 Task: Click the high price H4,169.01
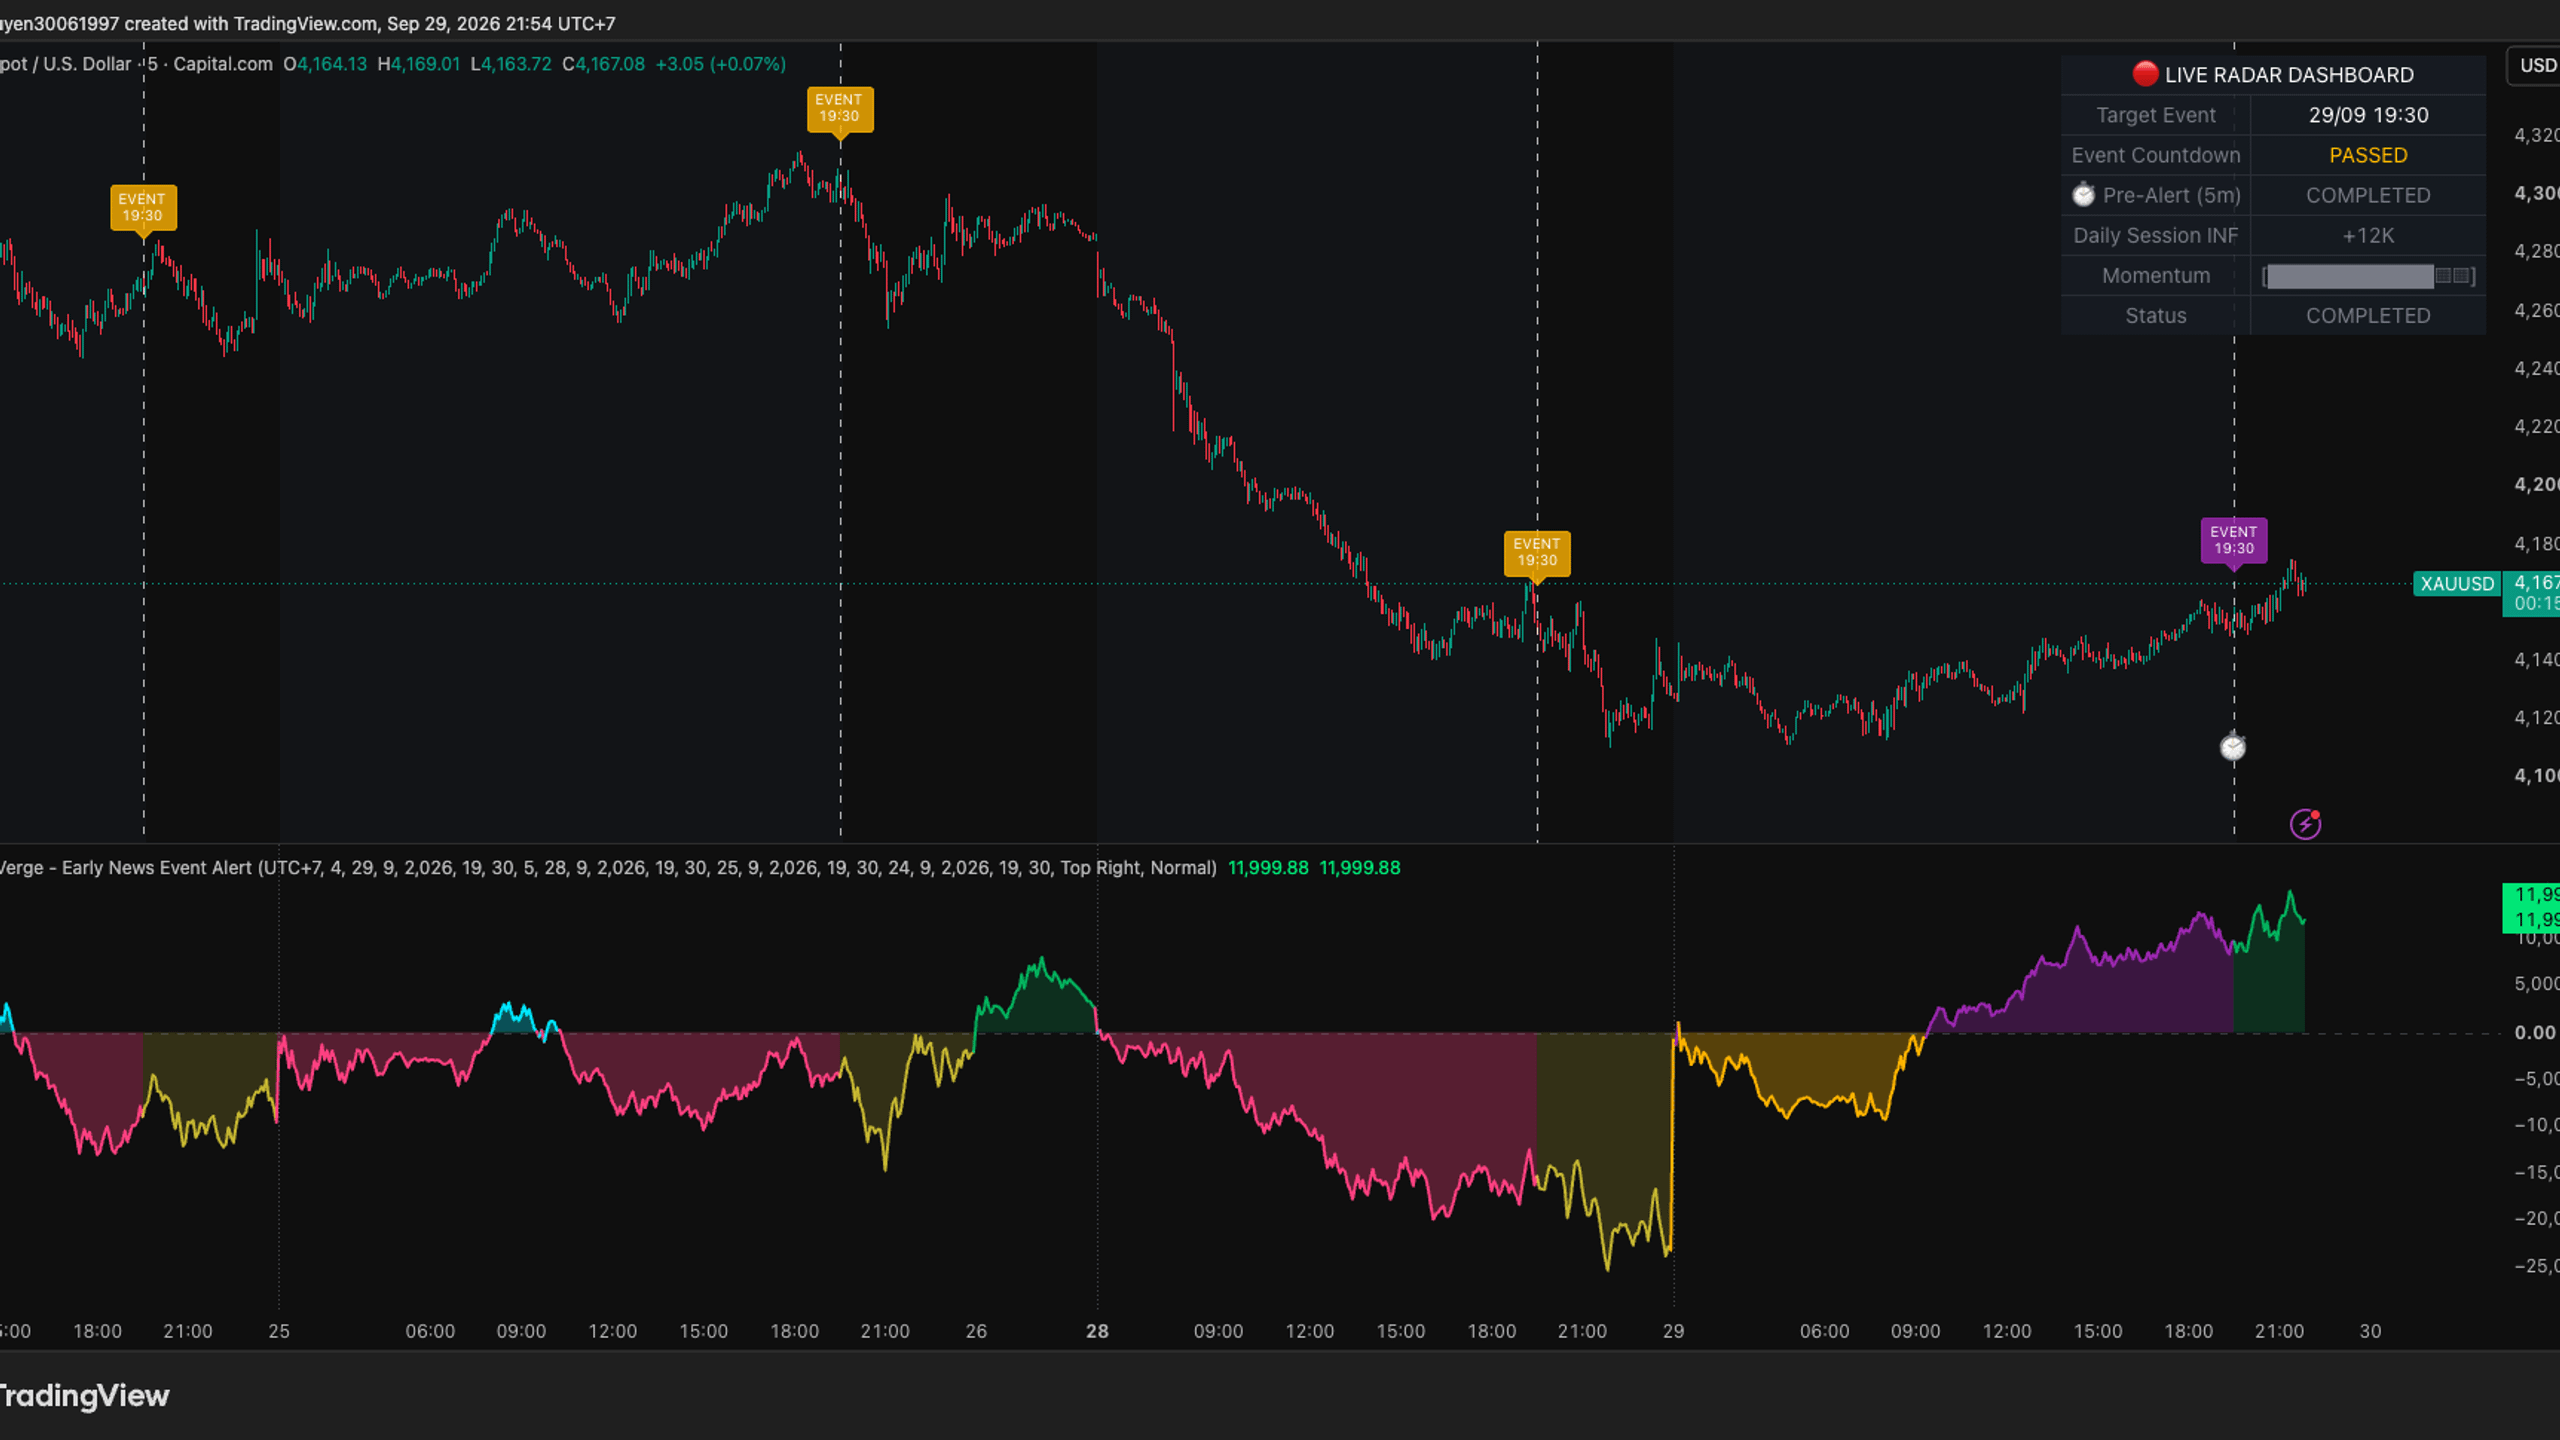pos(419,64)
